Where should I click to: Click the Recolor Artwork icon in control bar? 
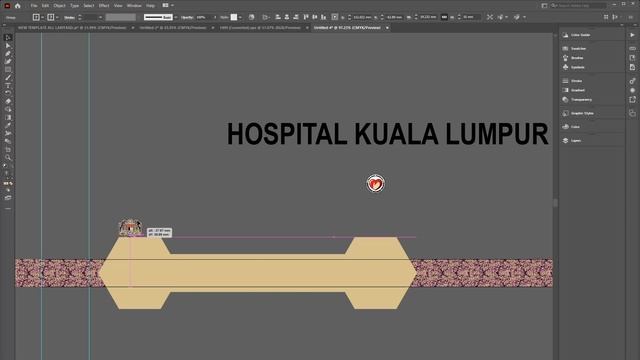[251, 17]
